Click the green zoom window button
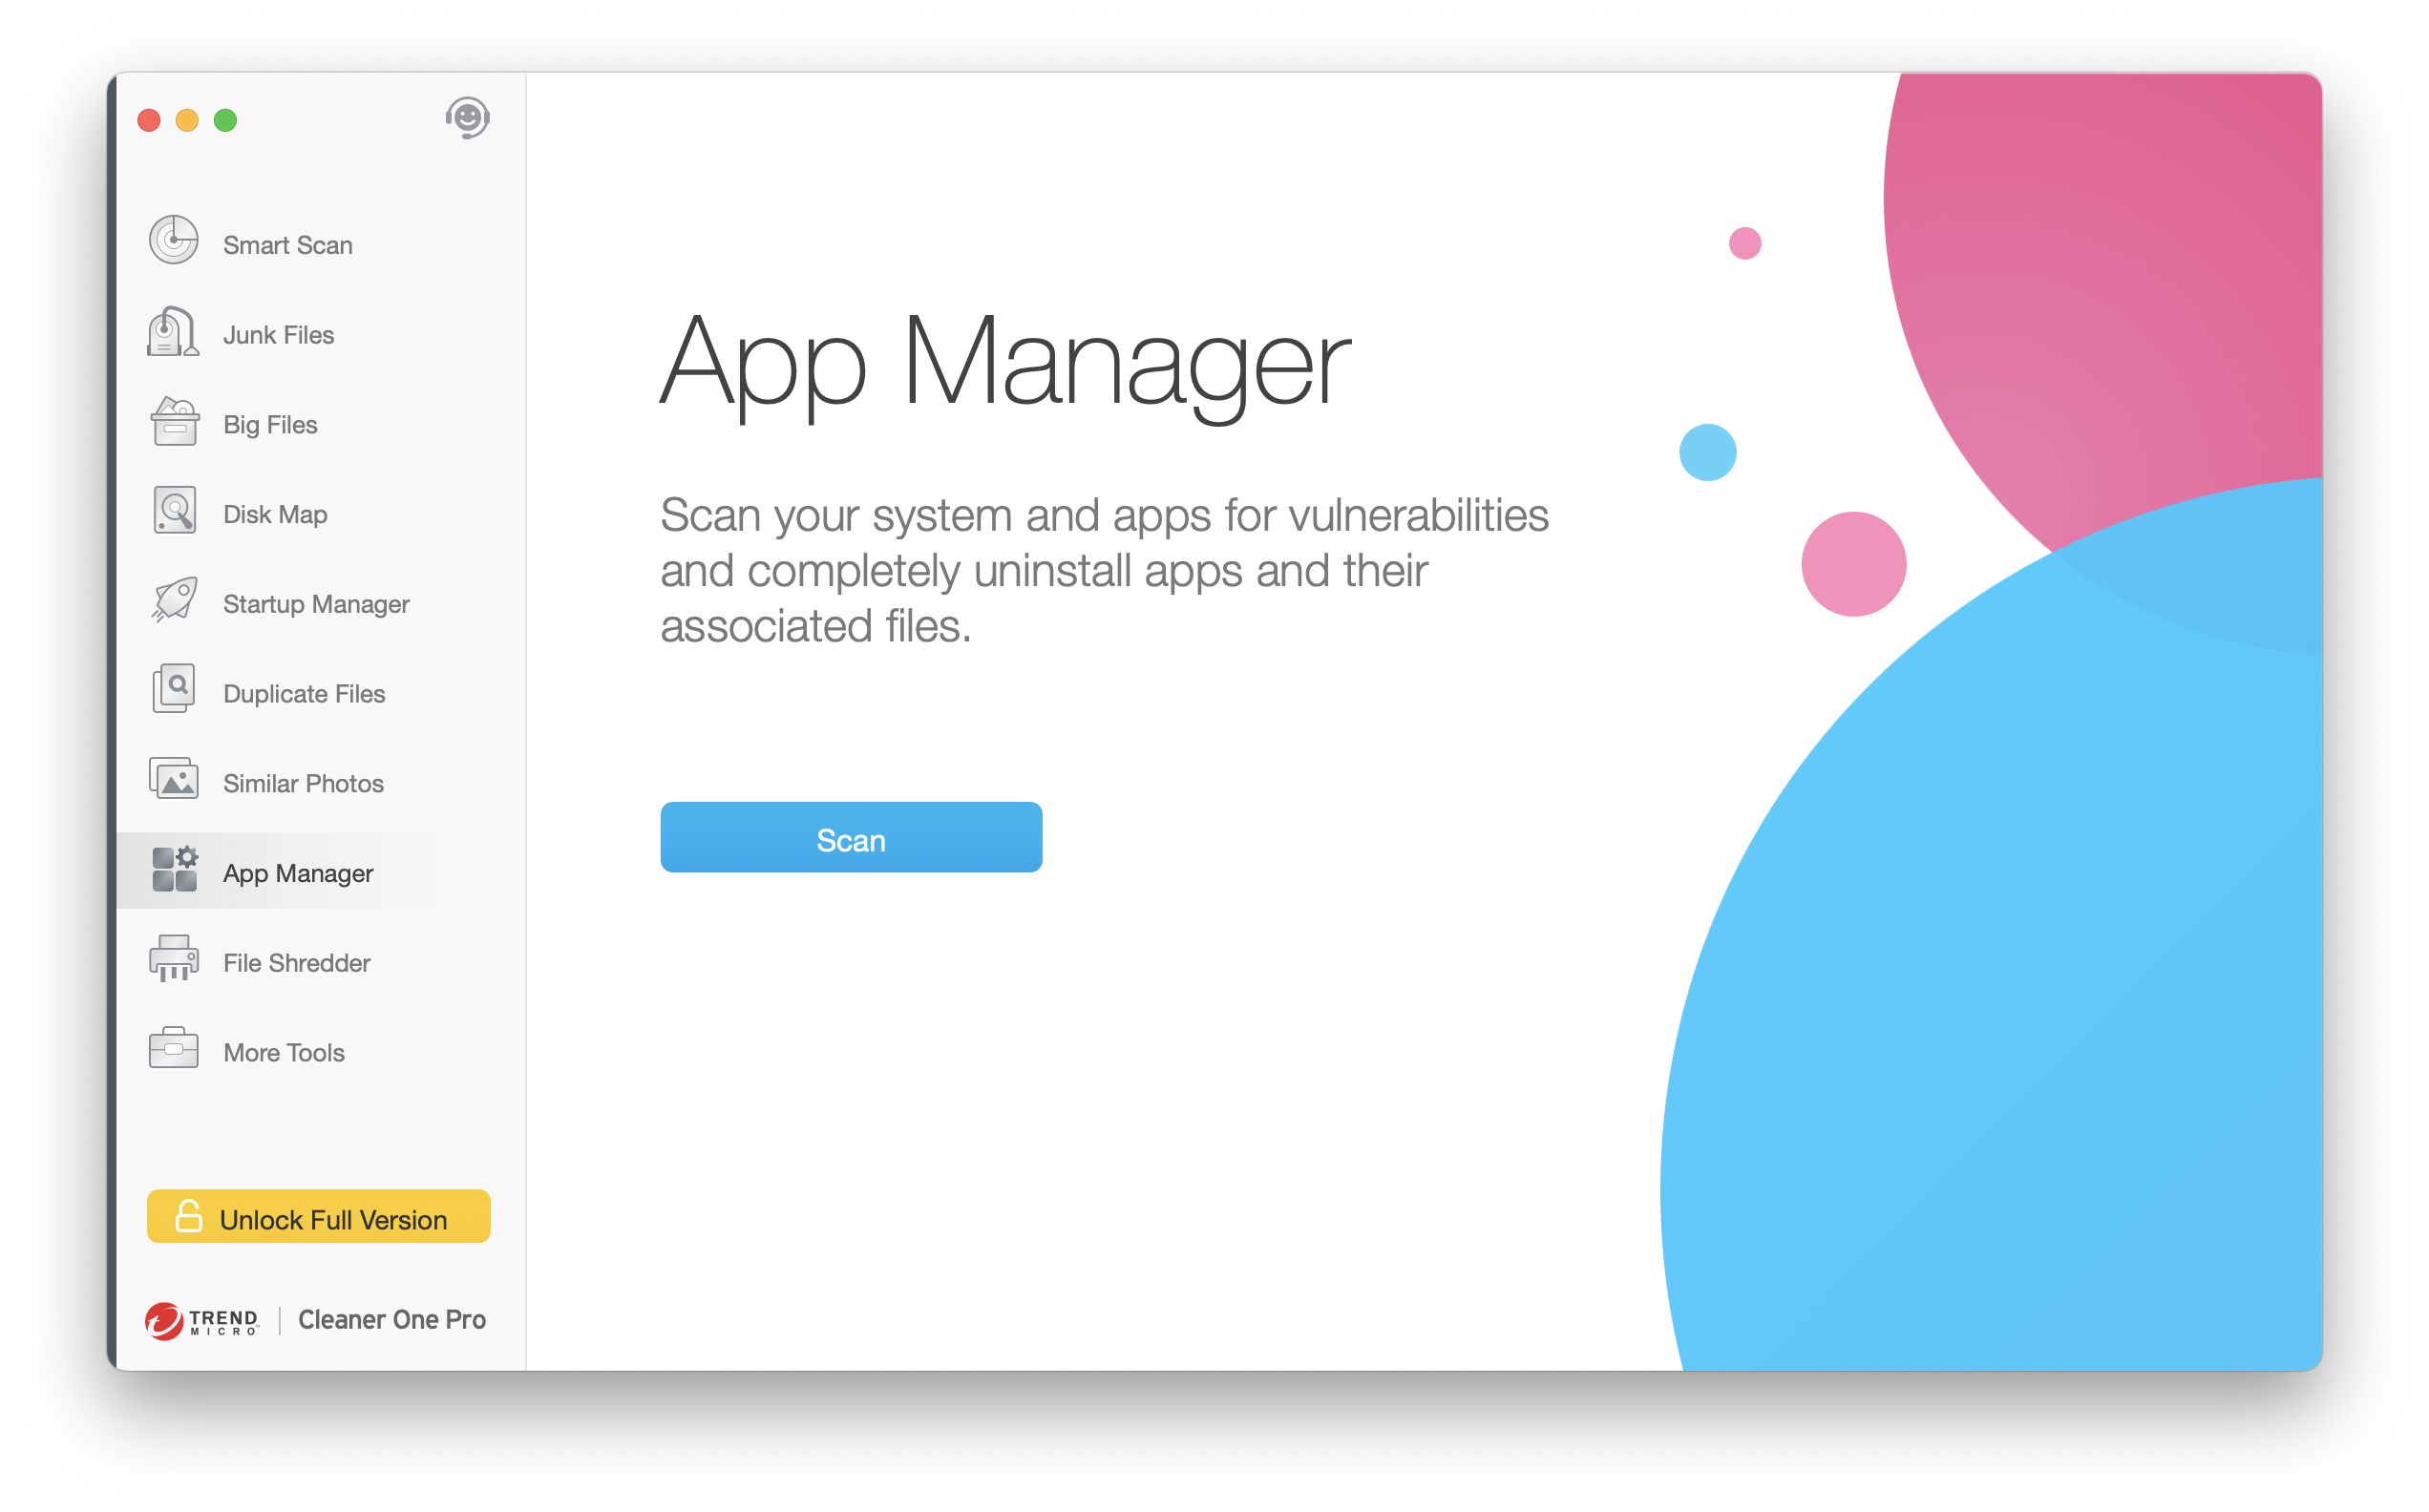This screenshot has height=1512, width=2429. click(226, 121)
